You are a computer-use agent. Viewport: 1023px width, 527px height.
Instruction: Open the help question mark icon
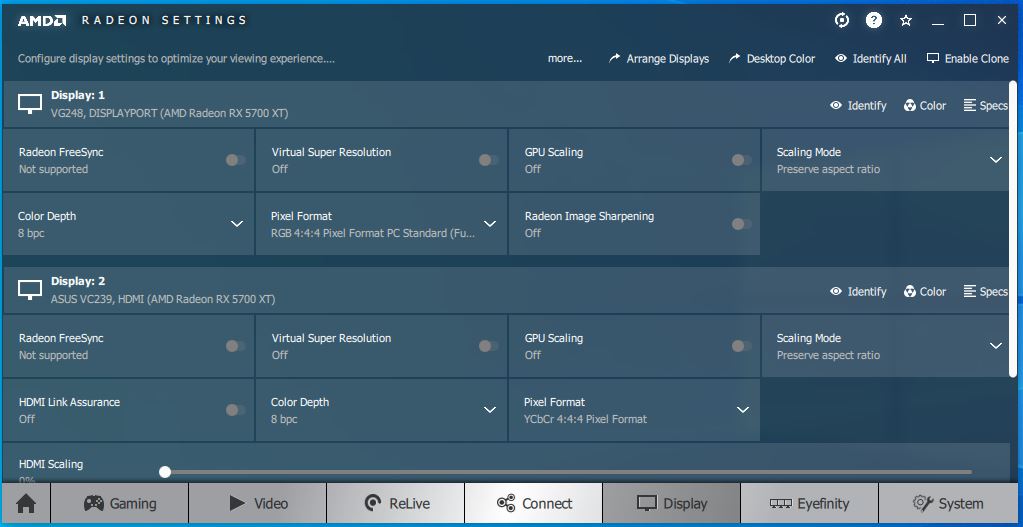pyautogui.click(x=874, y=20)
